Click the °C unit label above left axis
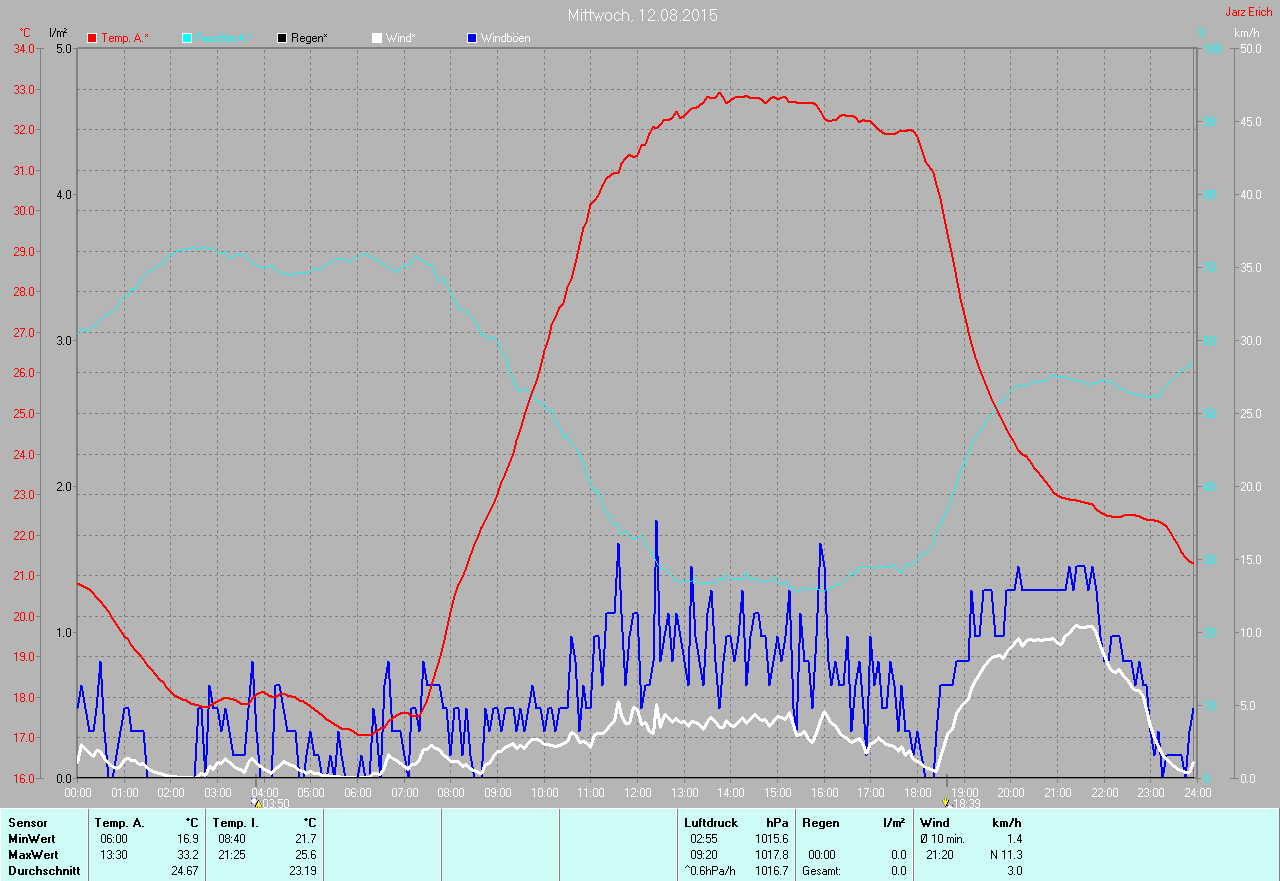 [x=25, y=33]
